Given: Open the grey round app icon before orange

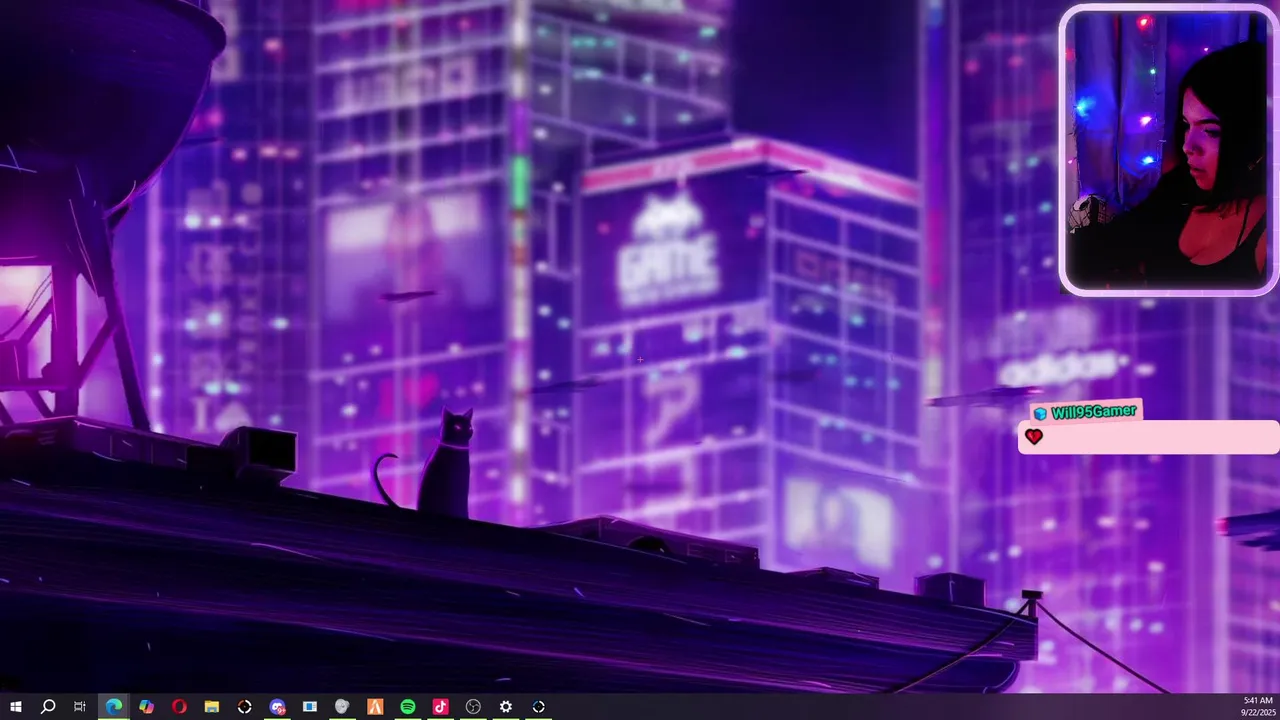Looking at the screenshot, I should [342, 707].
